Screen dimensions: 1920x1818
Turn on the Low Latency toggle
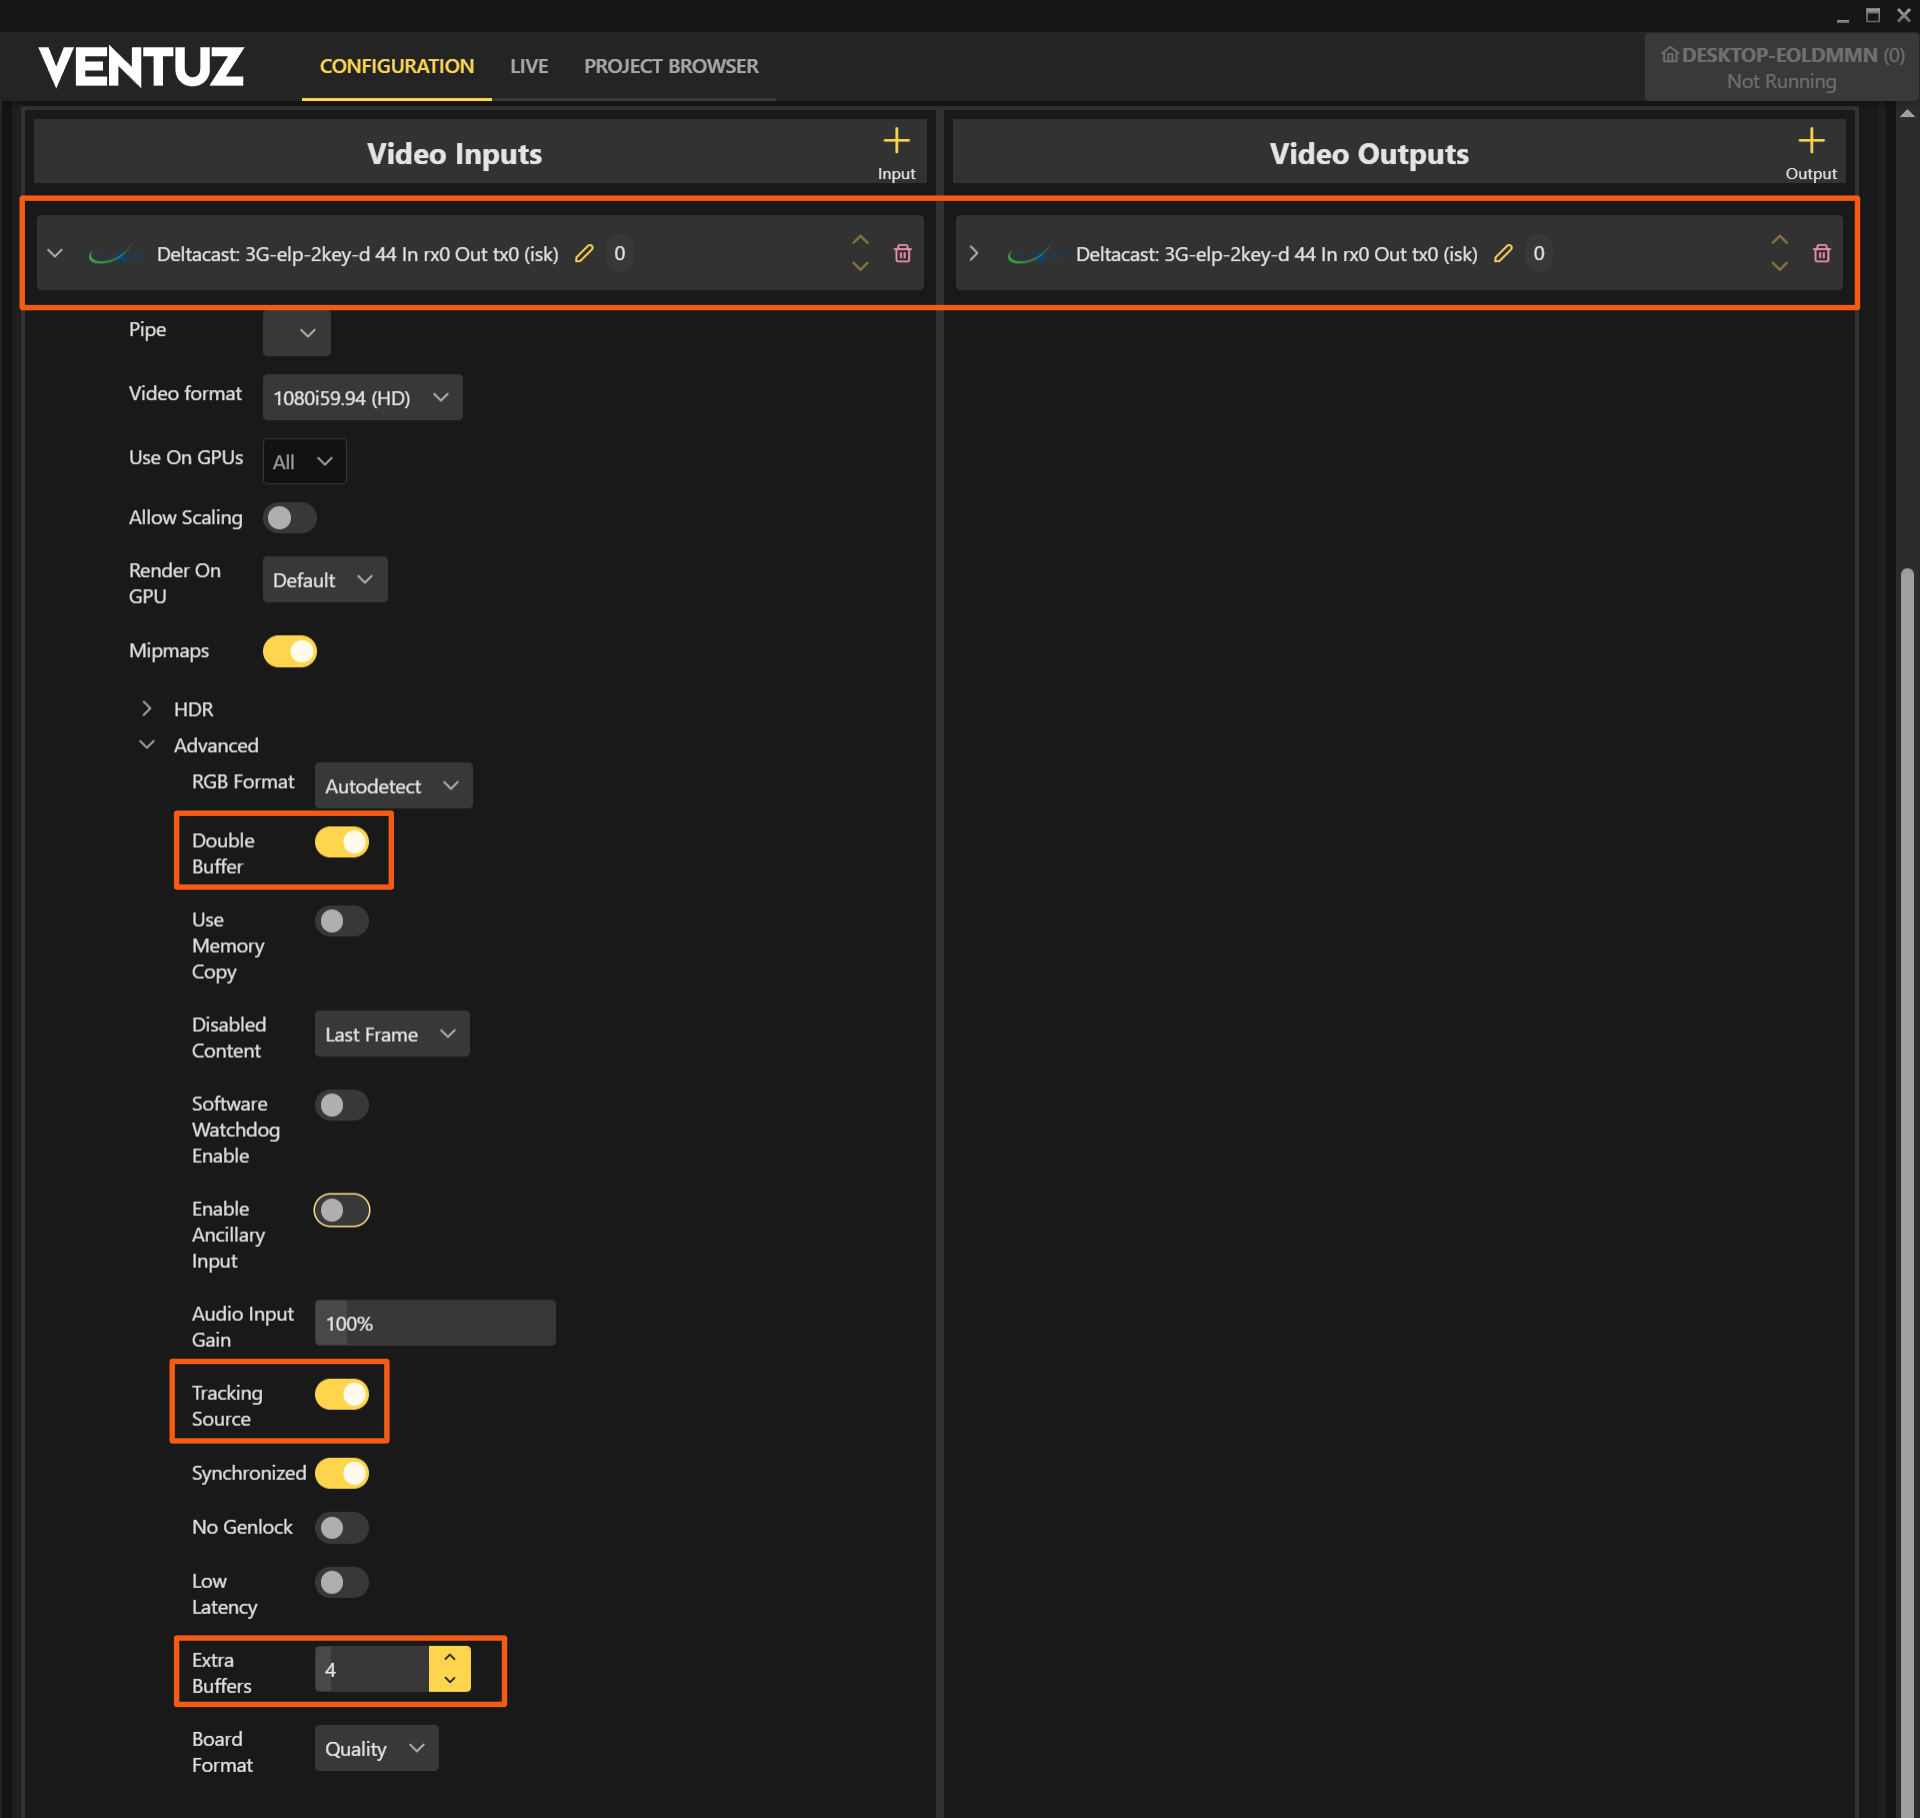342,1582
